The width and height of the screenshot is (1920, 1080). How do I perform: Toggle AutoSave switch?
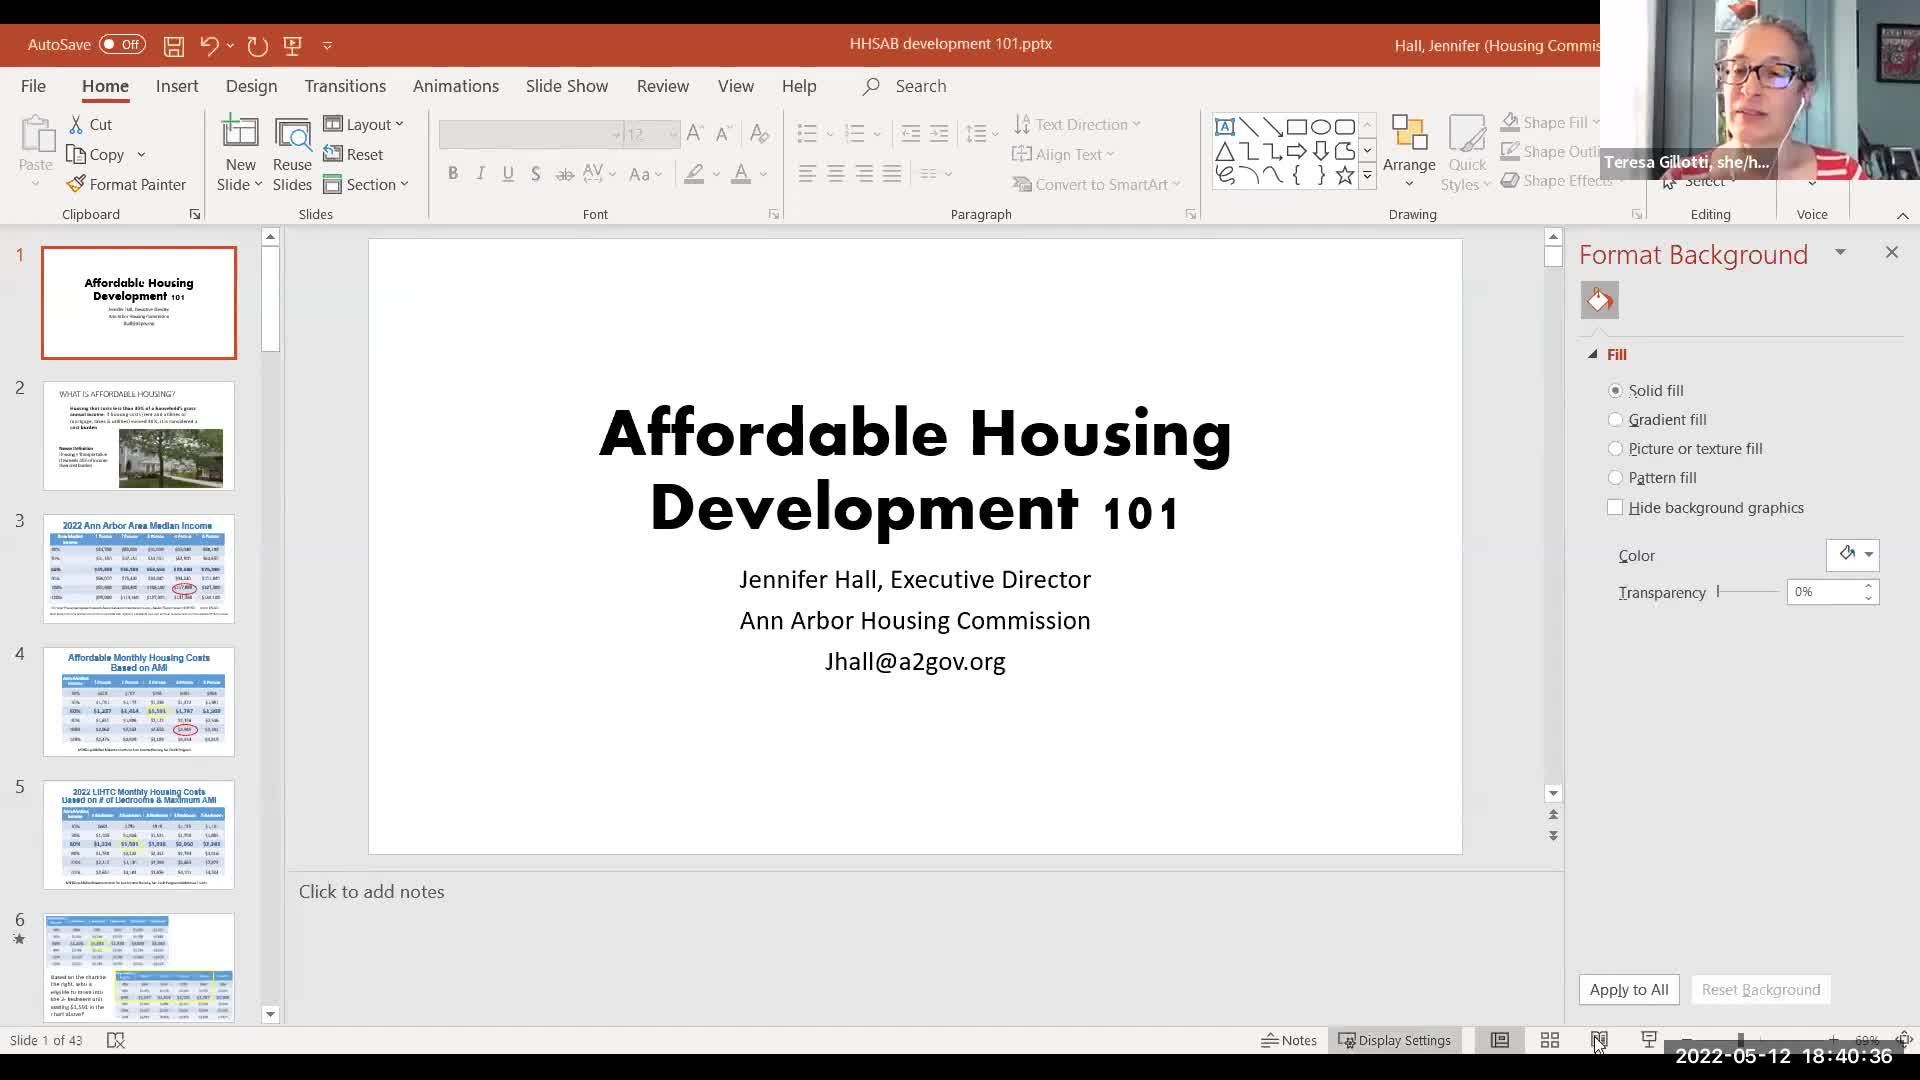click(122, 45)
